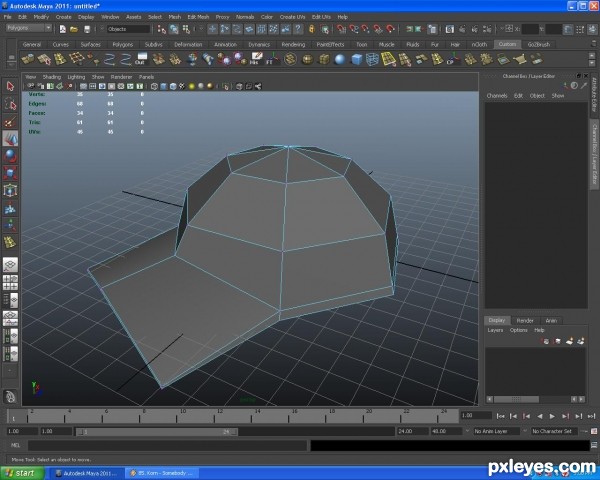
Task: Open the Script Editor icon
Action: [x=594, y=445]
